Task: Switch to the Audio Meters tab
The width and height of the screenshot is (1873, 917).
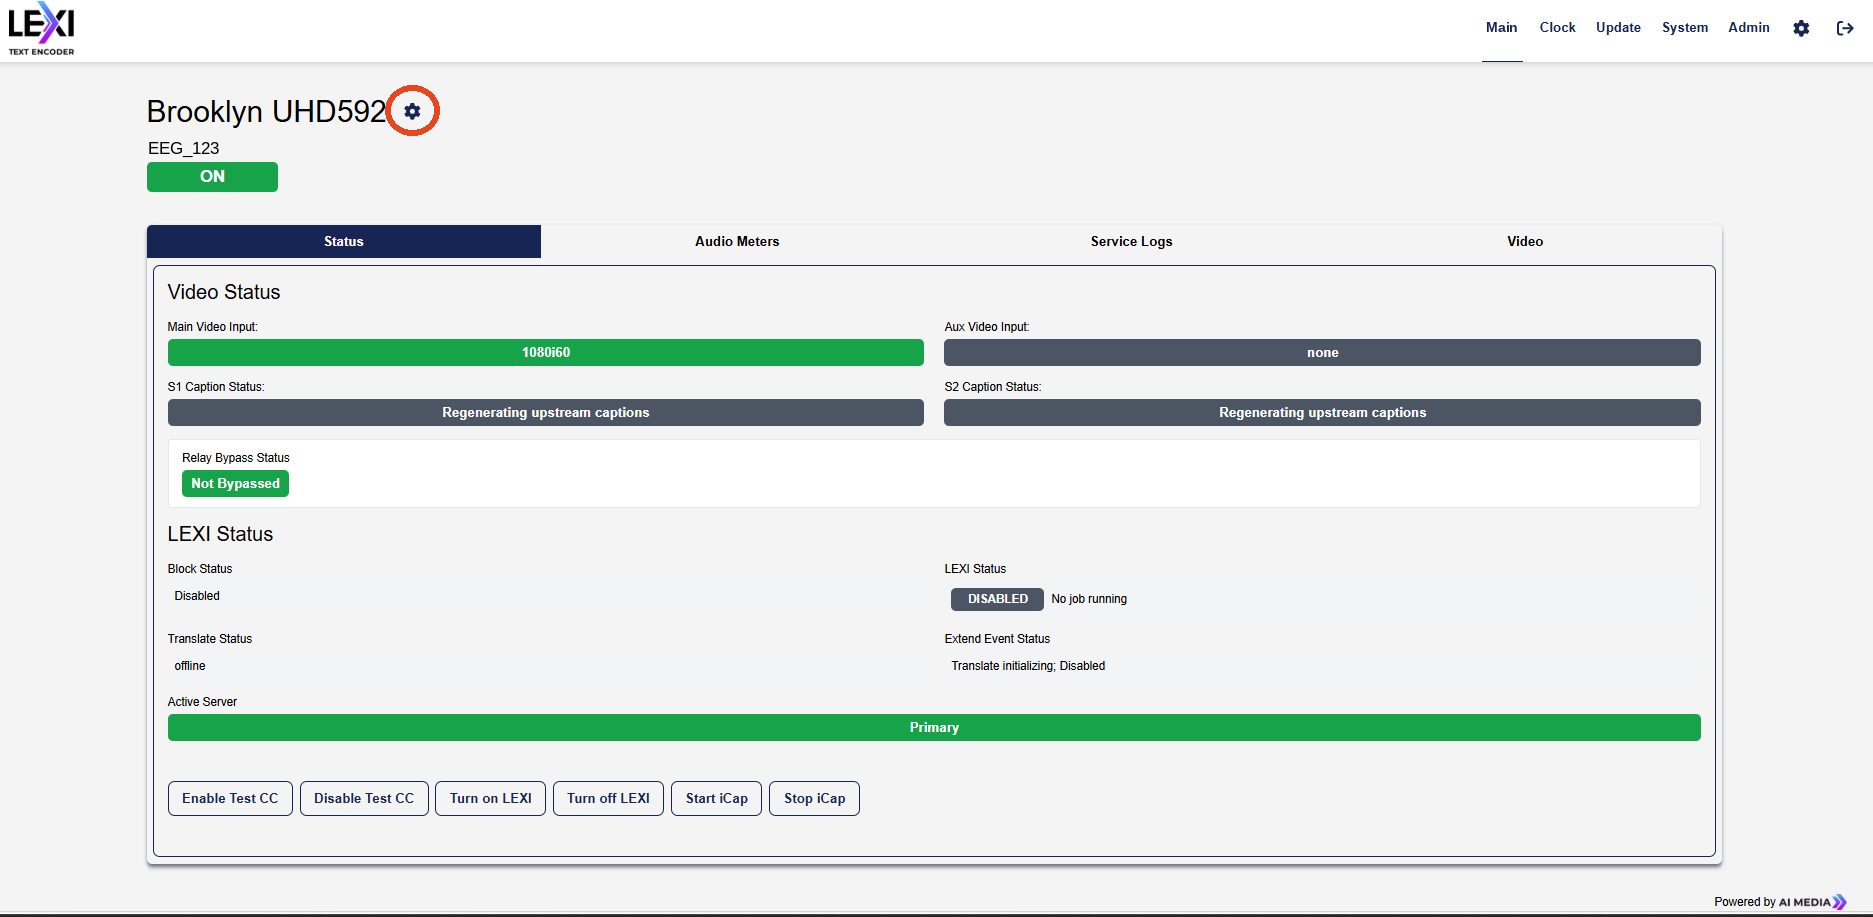Action: tap(737, 241)
